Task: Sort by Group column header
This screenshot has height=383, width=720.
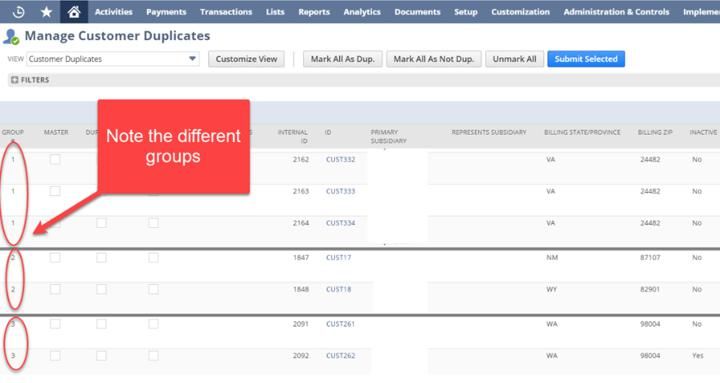Action: pos(13,132)
